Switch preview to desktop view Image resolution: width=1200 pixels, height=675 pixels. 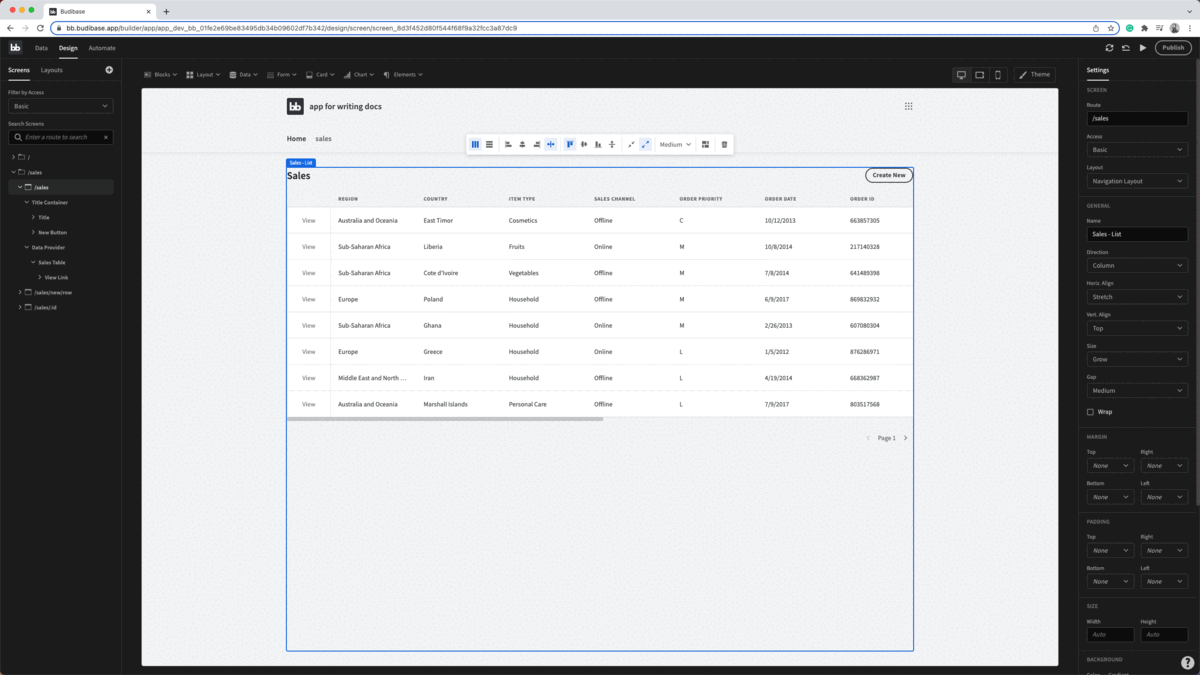[x=962, y=75]
